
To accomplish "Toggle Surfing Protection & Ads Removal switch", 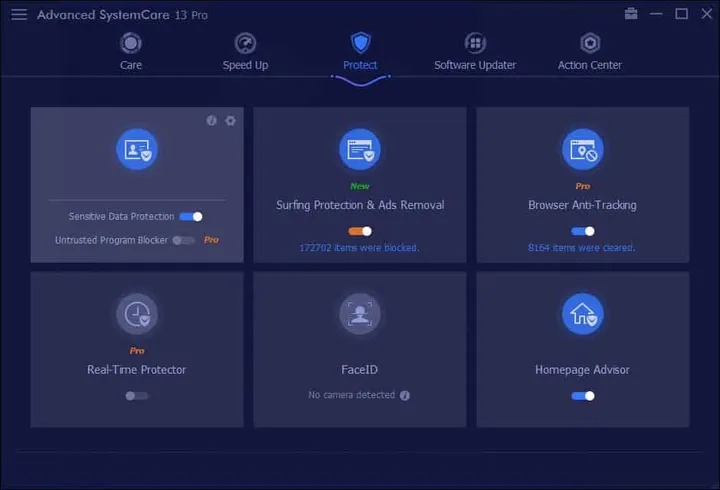I will pyautogui.click(x=360, y=231).
